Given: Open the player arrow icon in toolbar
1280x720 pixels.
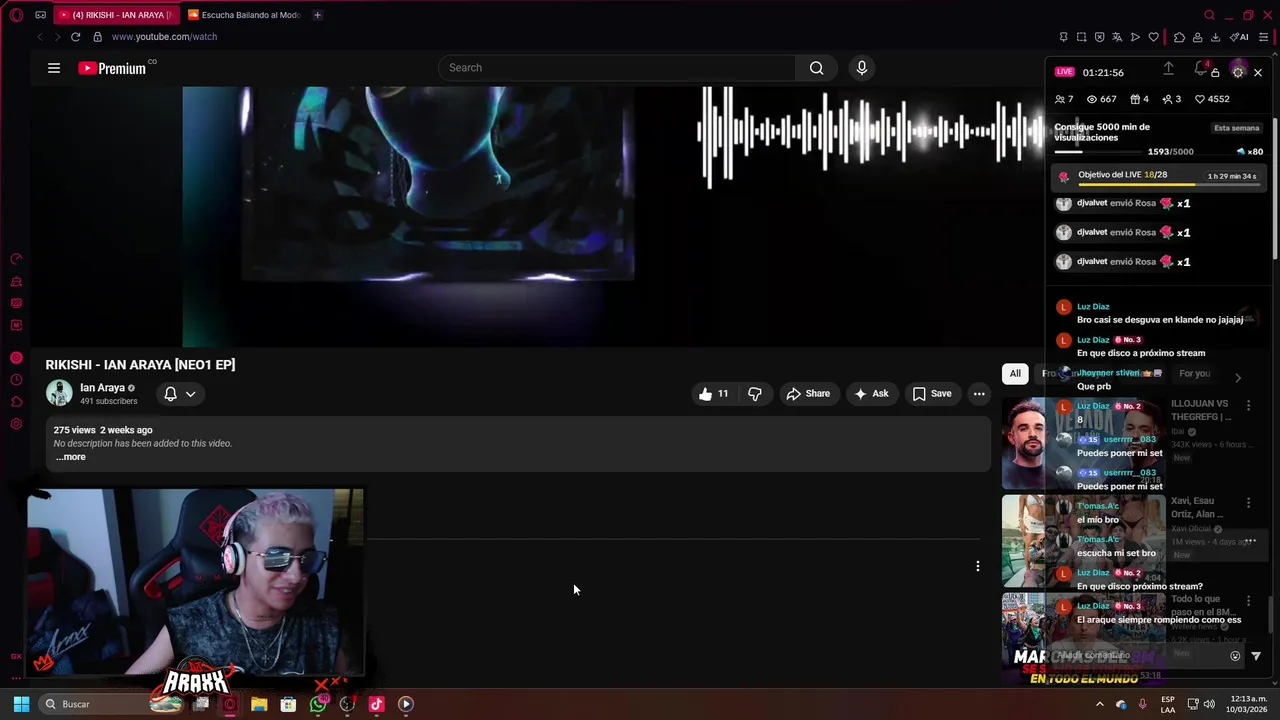Looking at the screenshot, I should [x=1135, y=37].
